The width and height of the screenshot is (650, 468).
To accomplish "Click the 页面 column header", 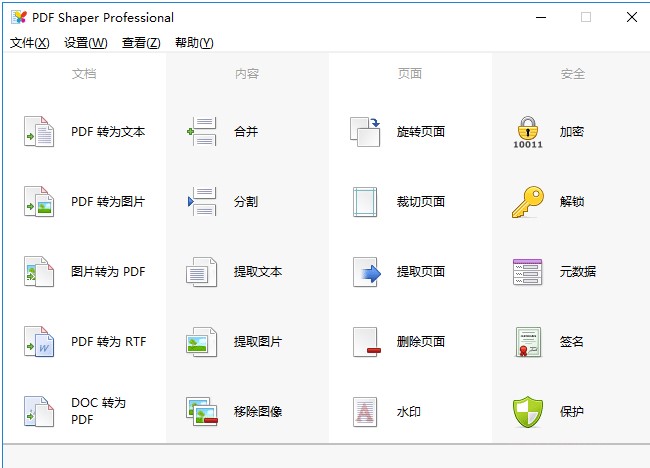I will pos(410,74).
